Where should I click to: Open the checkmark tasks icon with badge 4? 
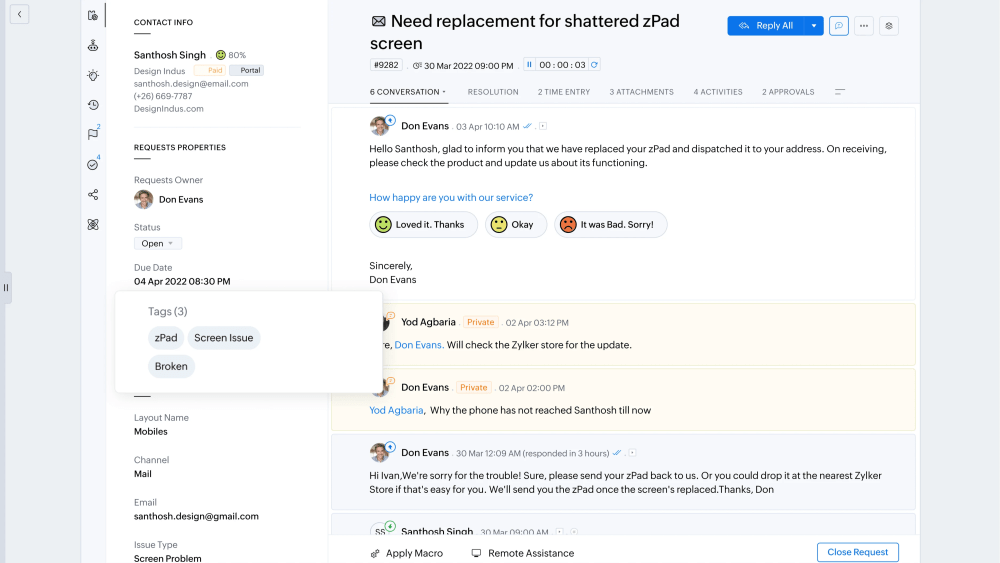(93, 164)
